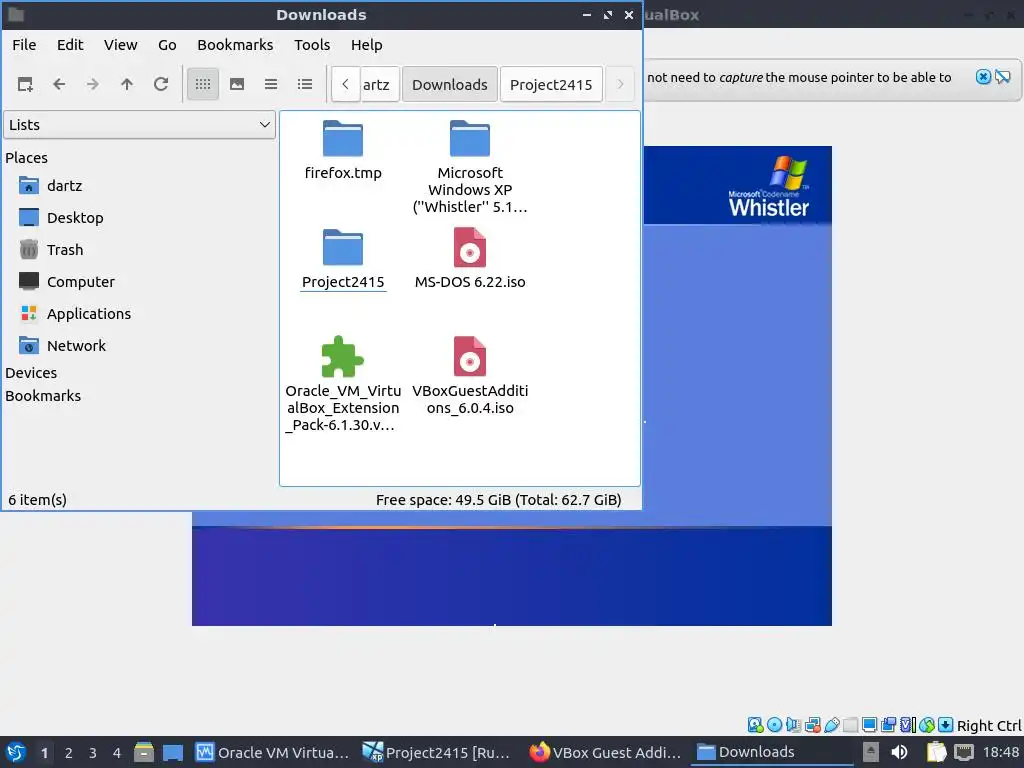1024x768 pixels.
Task: Switch to compact view
Action: (271, 84)
